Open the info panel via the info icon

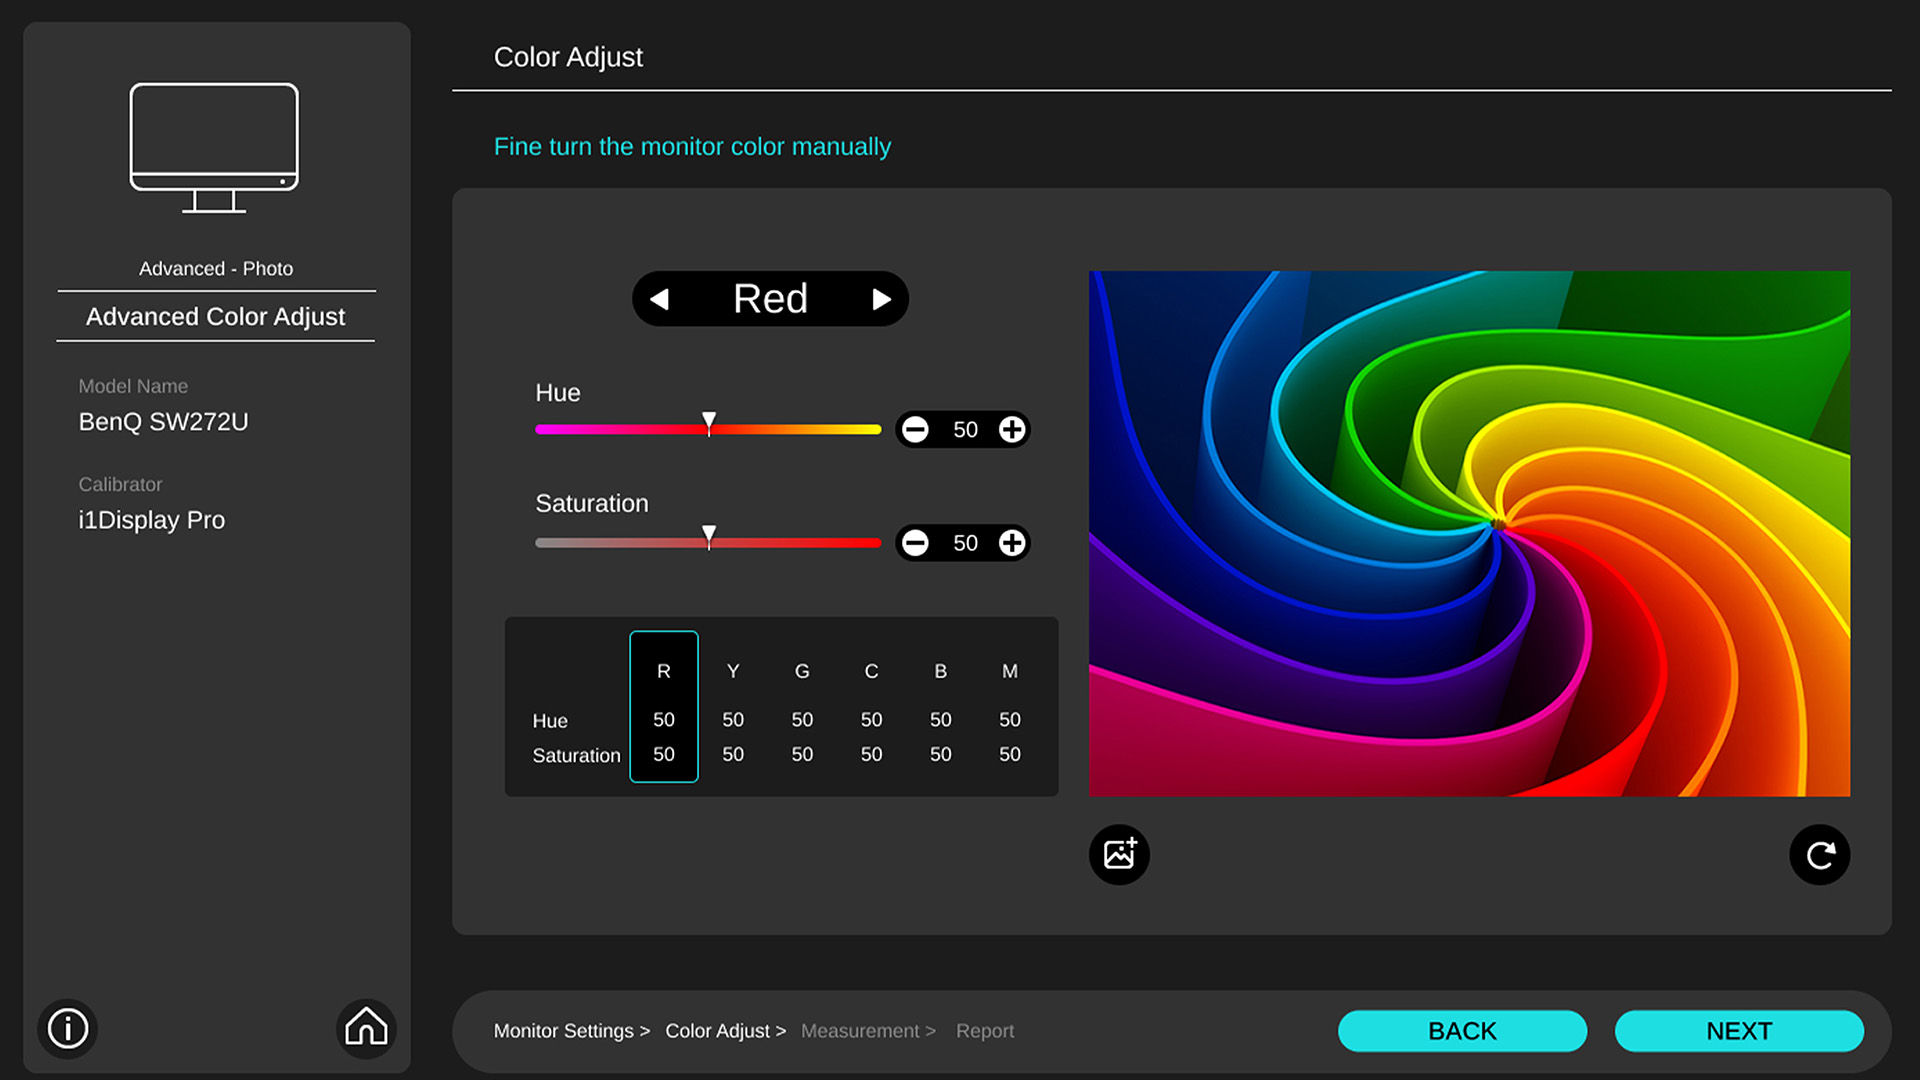(x=67, y=1028)
